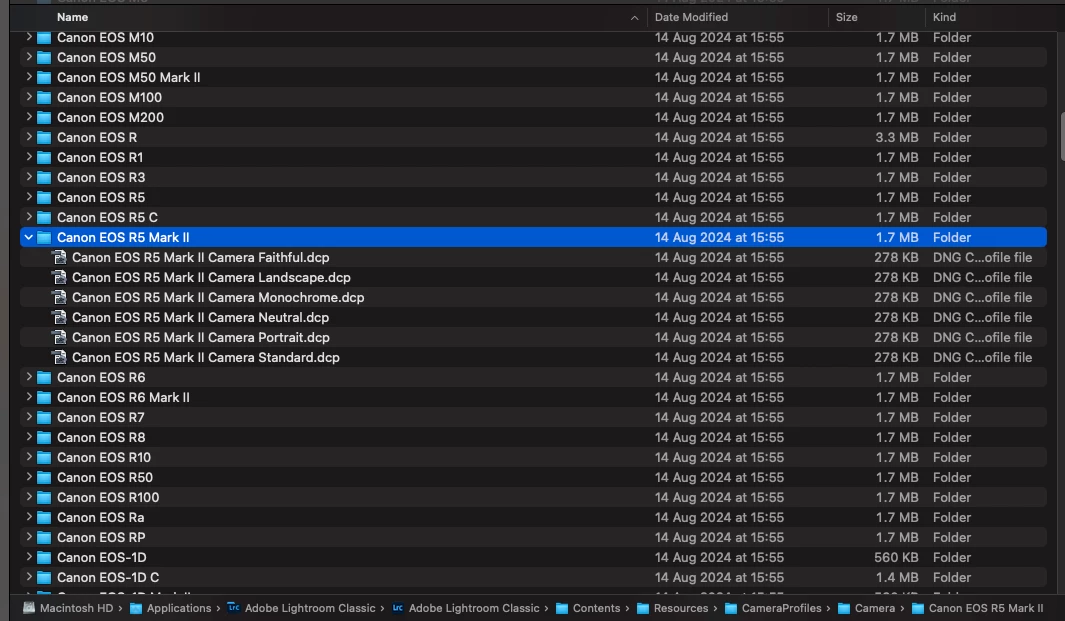Expand the Canon EOS RP folder
This screenshot has height=621, width=1065.
tap(29, 537)
